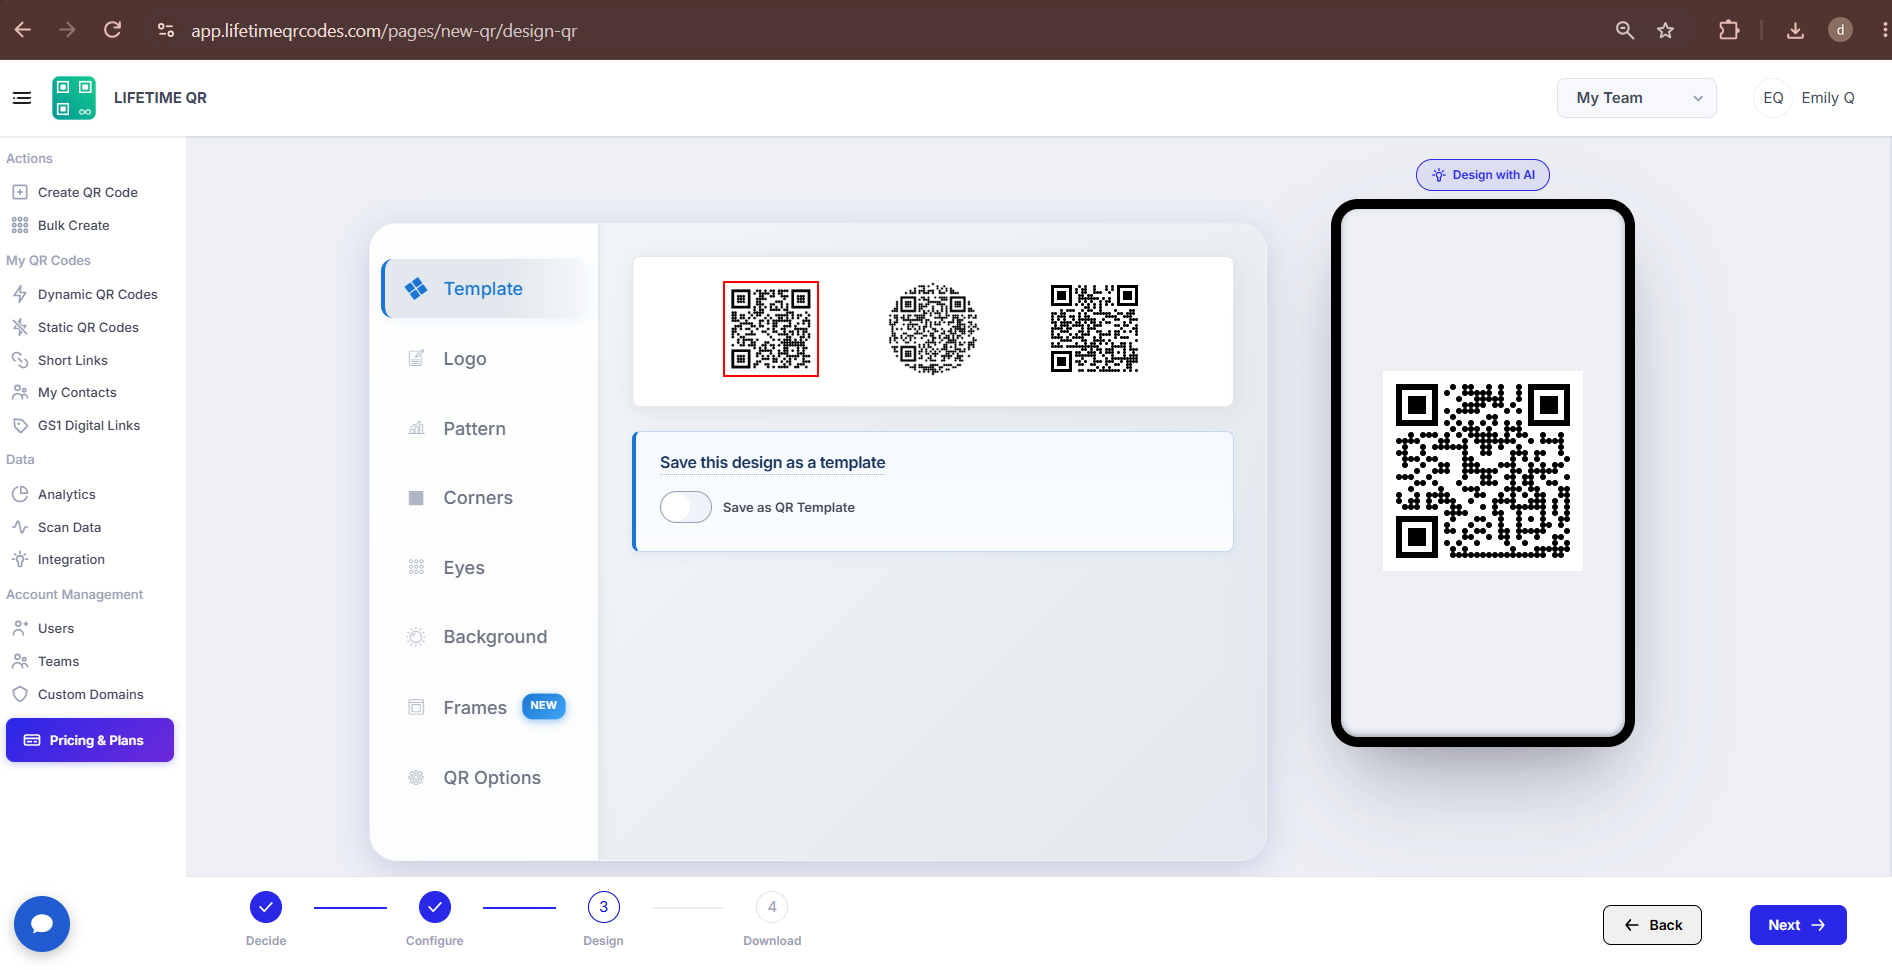Enable the Save as QR Template toggle
The height and width of the screenshot is (970, 1892).
[686, 507]
